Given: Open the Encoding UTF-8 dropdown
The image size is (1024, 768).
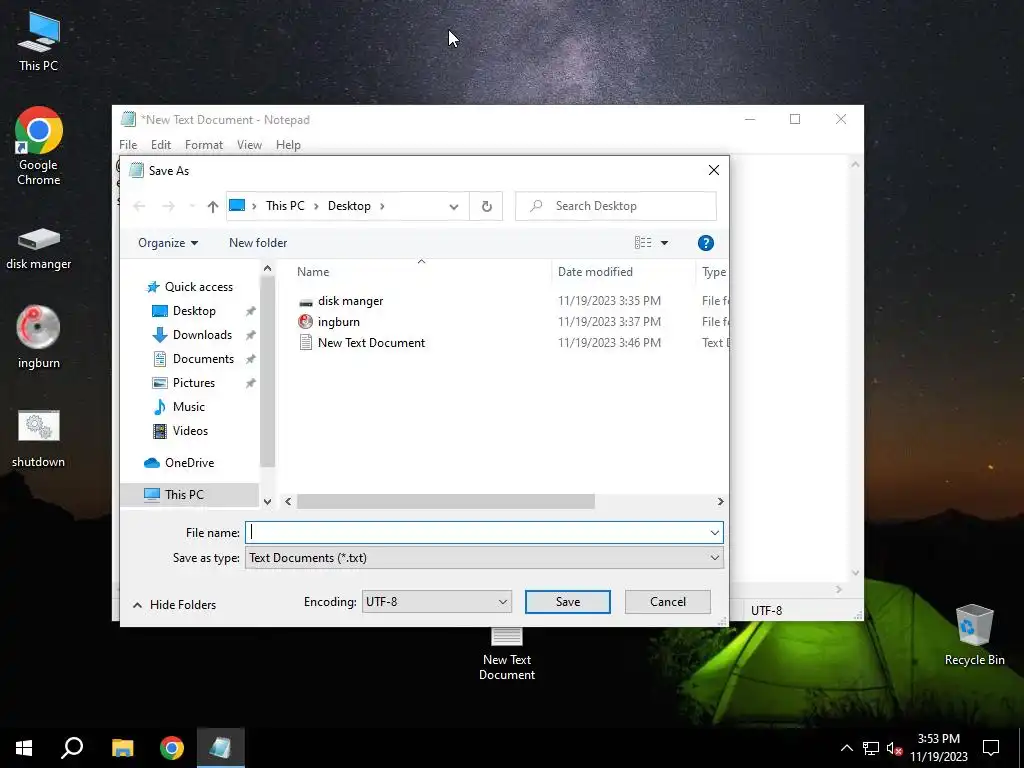Looking at the screenshot, I should click(437, 601).
